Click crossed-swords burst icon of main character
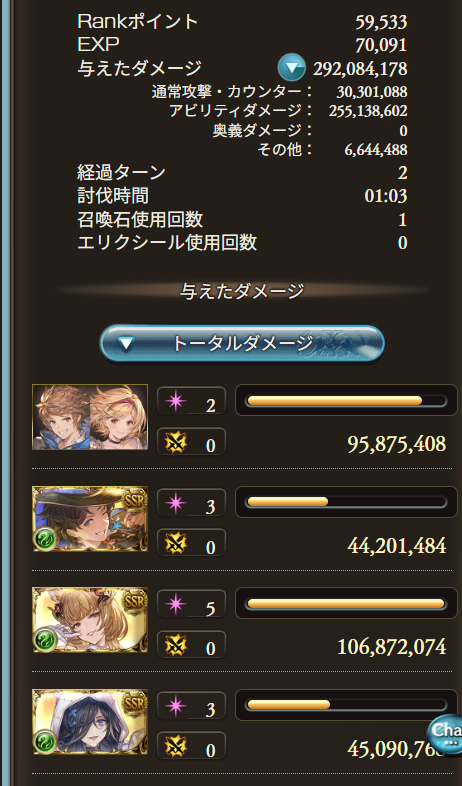The height and width of the screenshot is (786, 462). [176, 443]
